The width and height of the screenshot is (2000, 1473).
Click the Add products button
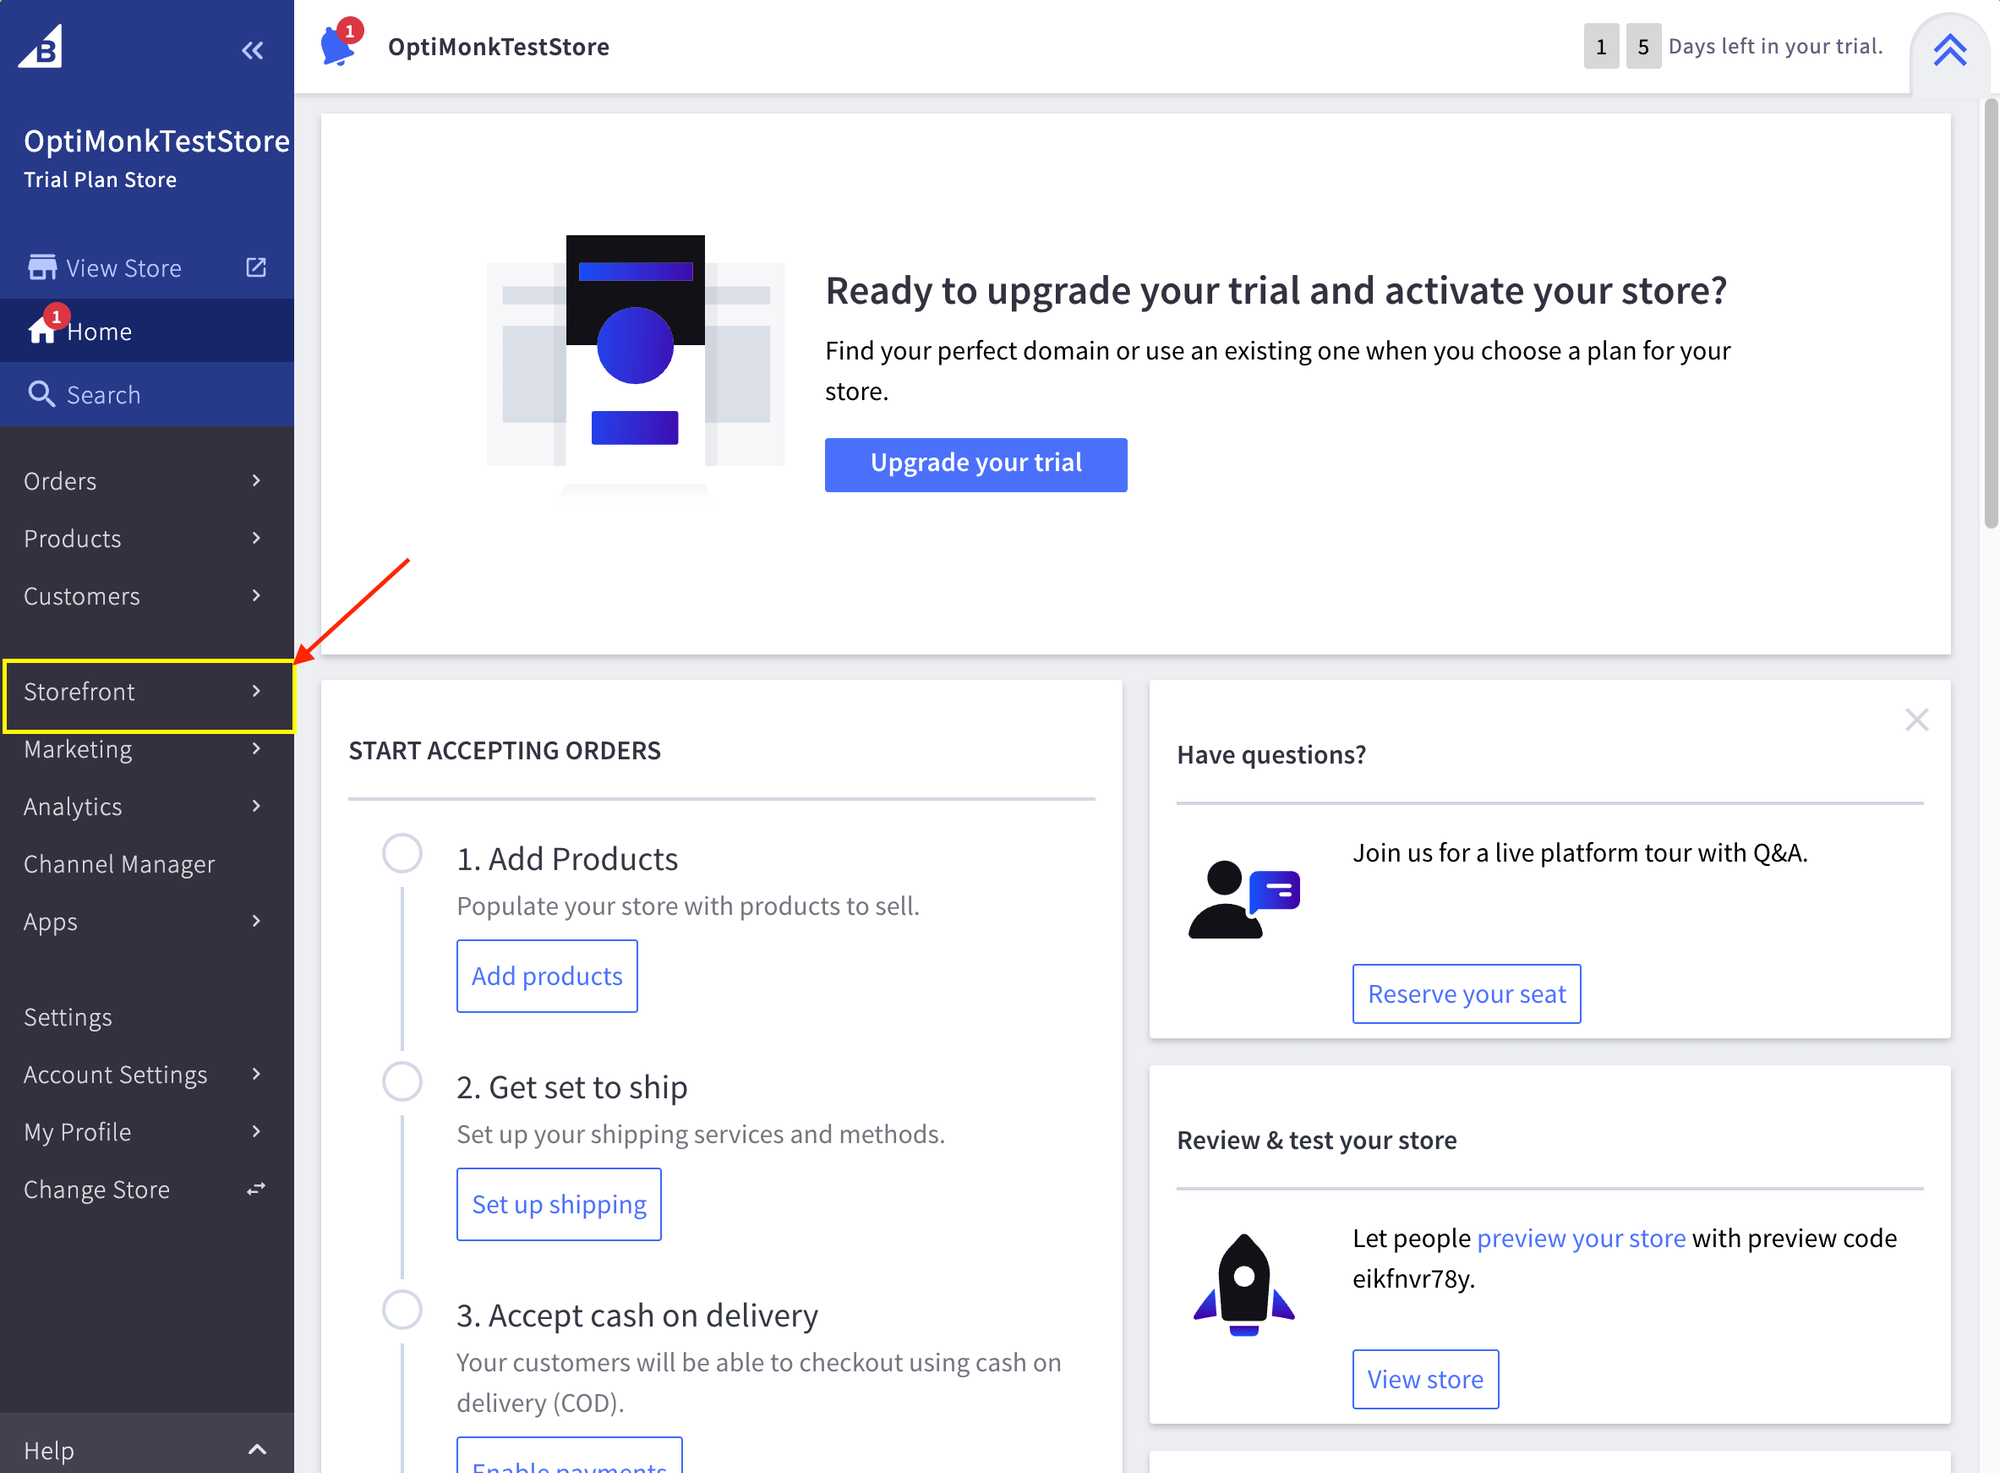pyautogui.click(x=547, y=976)
